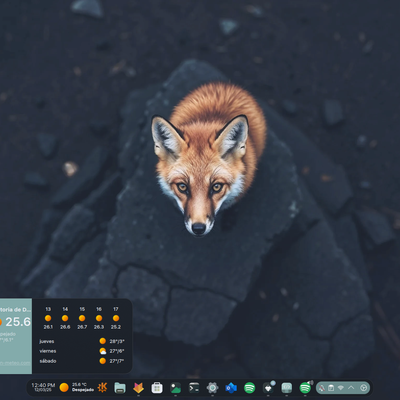Launch the image viewer dock icon
This screenshot has height=400, width=400.
(175, 388)
